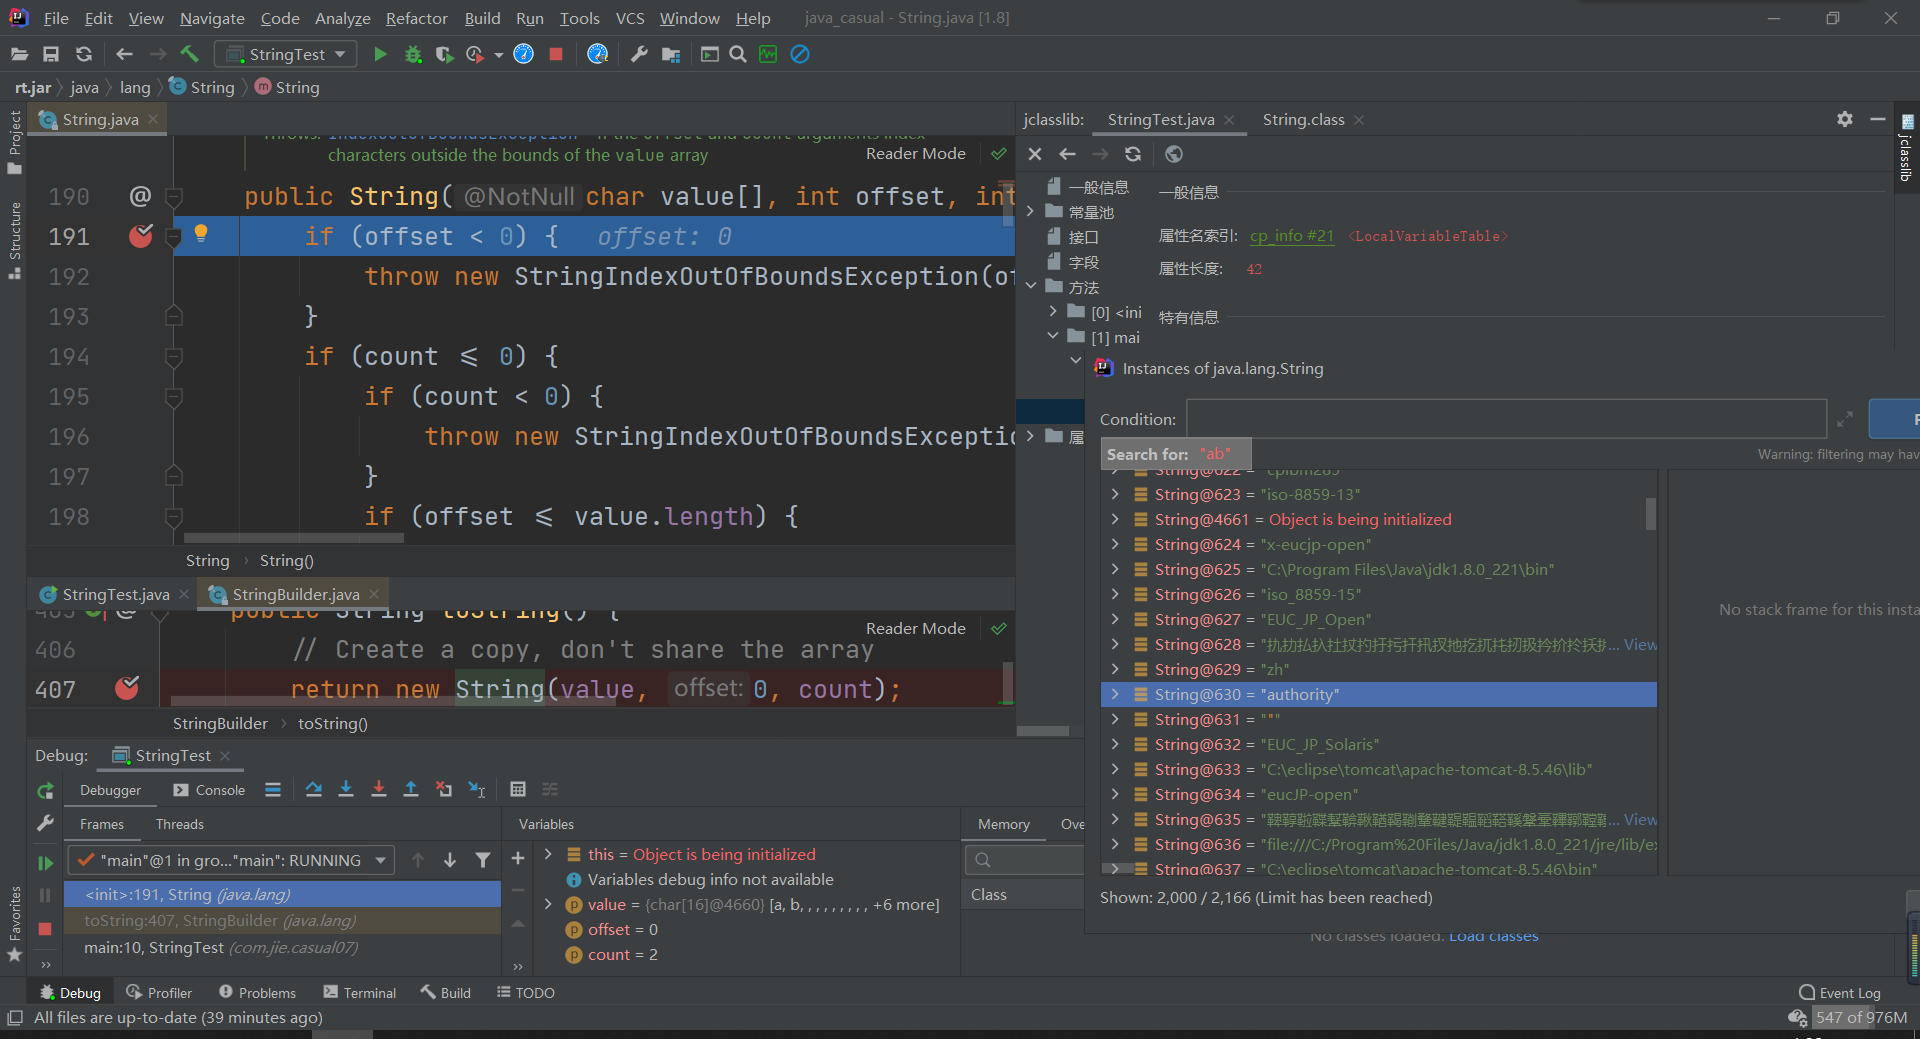Click the Memory class search field

(x=1027, y=860)
